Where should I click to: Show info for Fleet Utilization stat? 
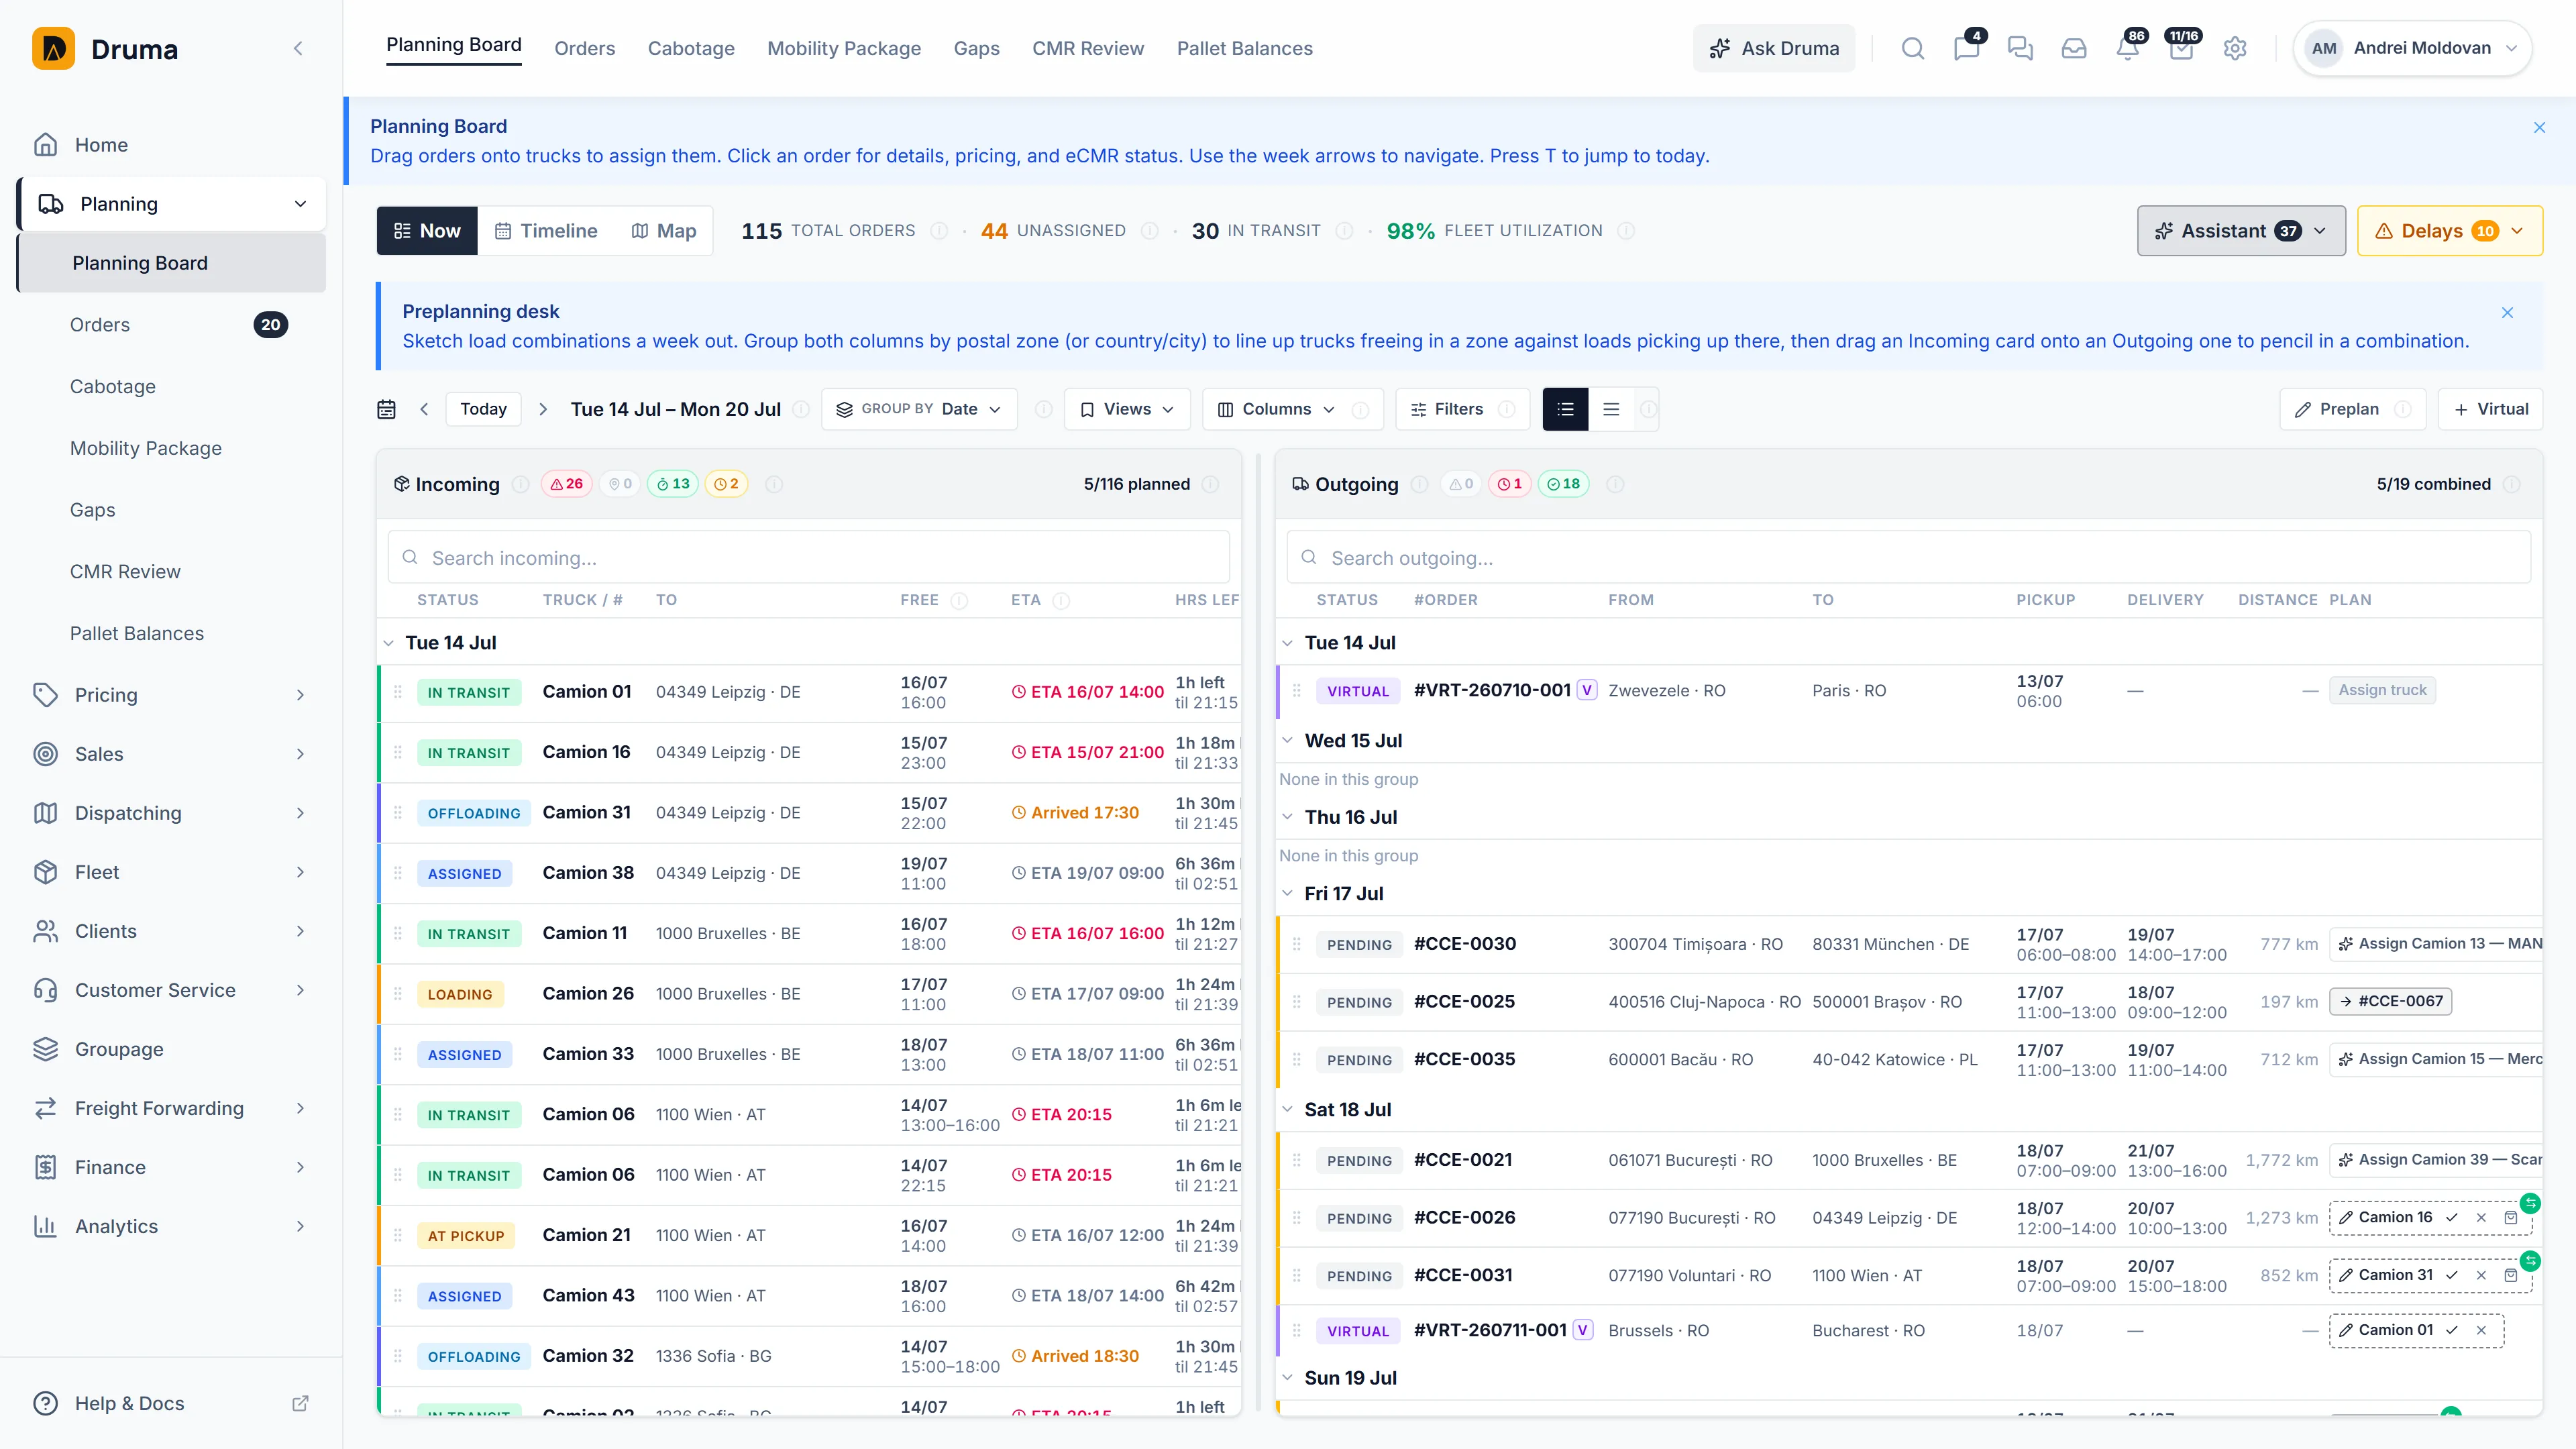click(x=1626, y=231)
